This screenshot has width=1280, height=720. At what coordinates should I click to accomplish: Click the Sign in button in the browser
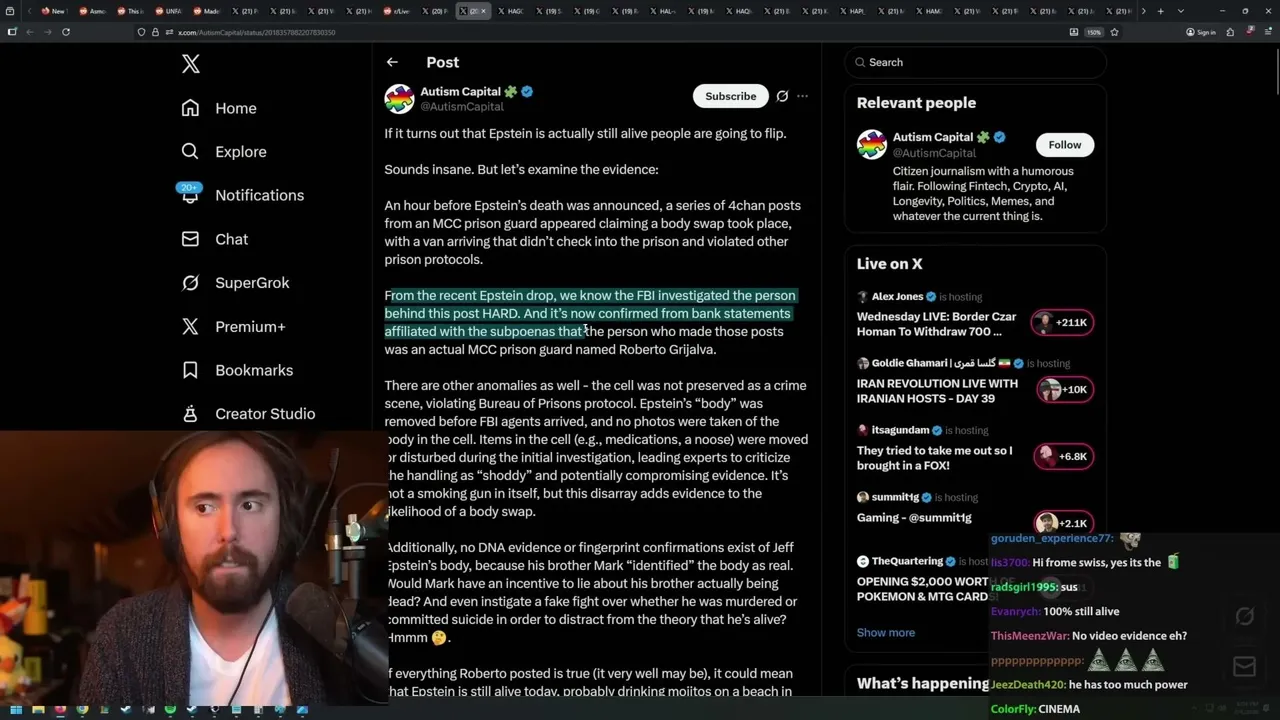coord(1201,32)
